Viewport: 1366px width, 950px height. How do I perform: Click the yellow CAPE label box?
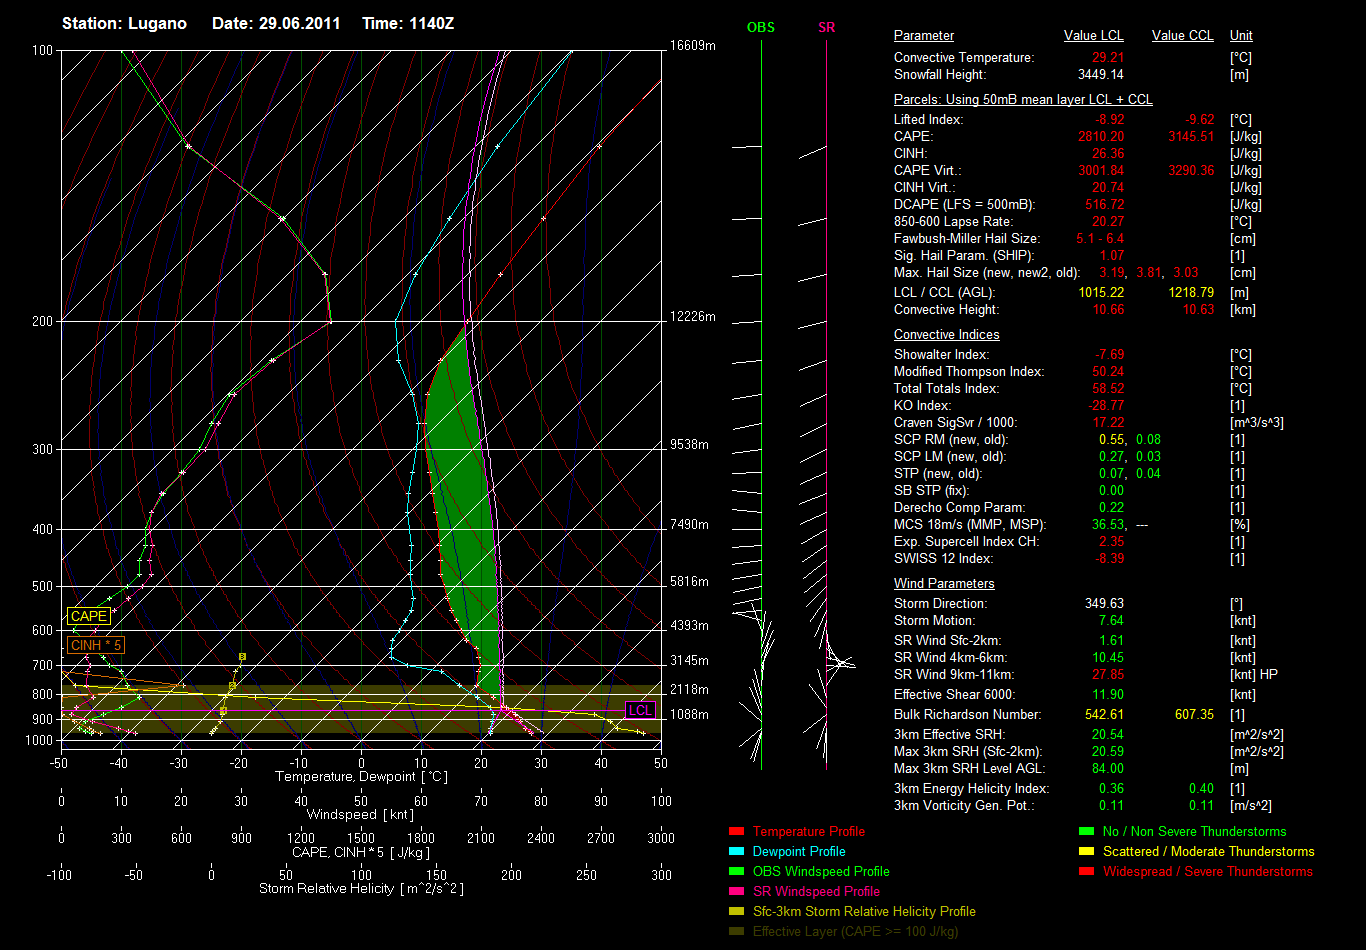88,617
